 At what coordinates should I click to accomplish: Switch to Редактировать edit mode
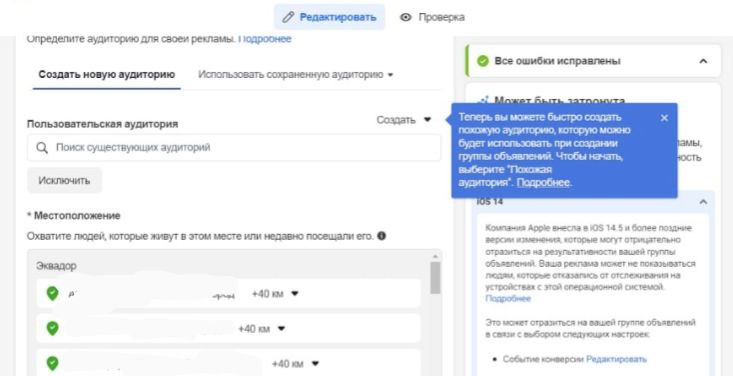329,17
